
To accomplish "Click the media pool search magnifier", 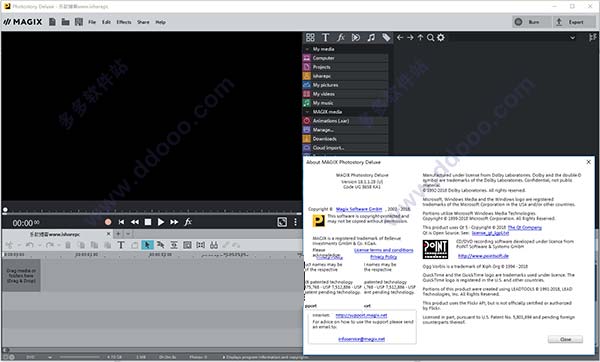I will pos(430,38).
